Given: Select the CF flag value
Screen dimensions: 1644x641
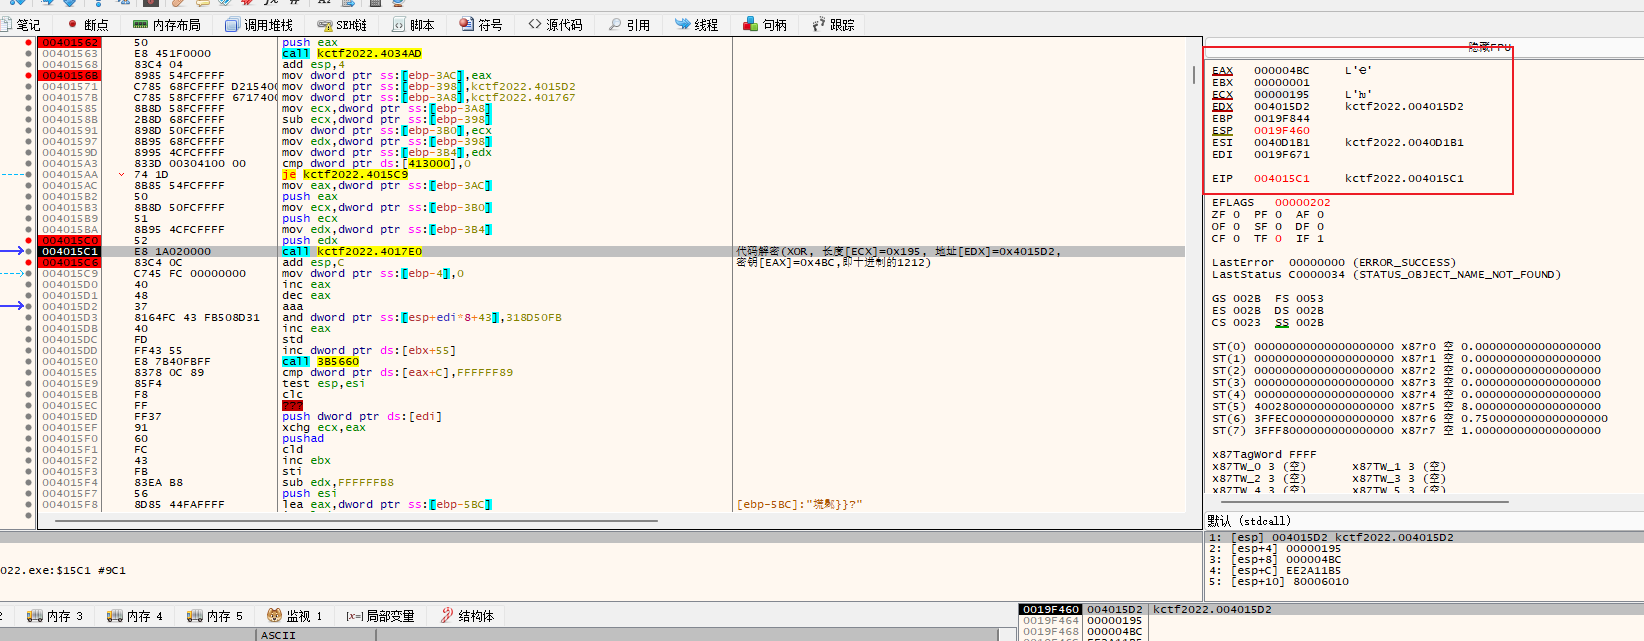Looking at the screenshot, I should pos(1236,239).
